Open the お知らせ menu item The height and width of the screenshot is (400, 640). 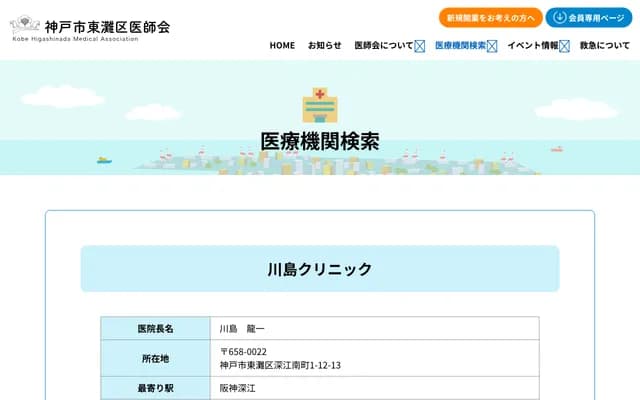tap(324, 45)
